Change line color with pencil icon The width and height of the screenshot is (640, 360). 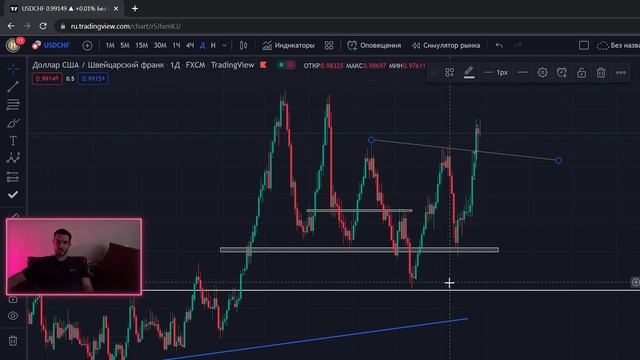point(469,73)
